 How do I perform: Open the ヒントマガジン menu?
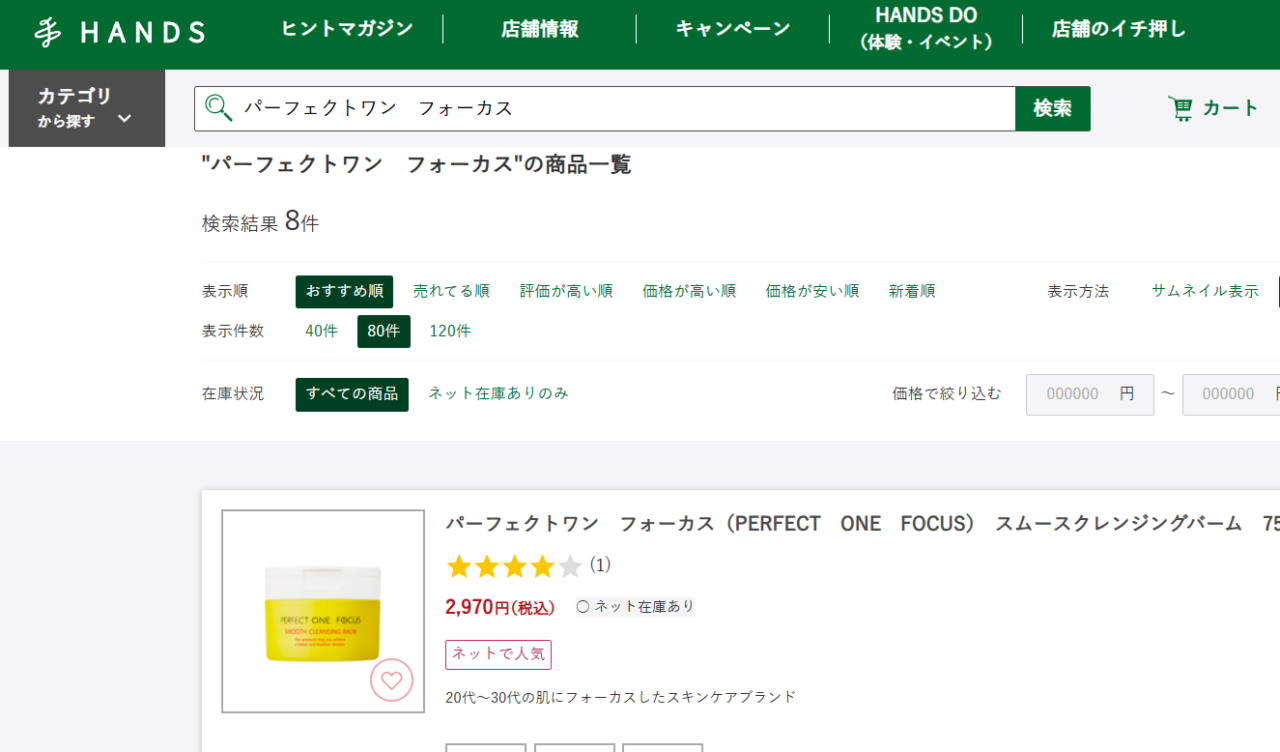[347, 29]
